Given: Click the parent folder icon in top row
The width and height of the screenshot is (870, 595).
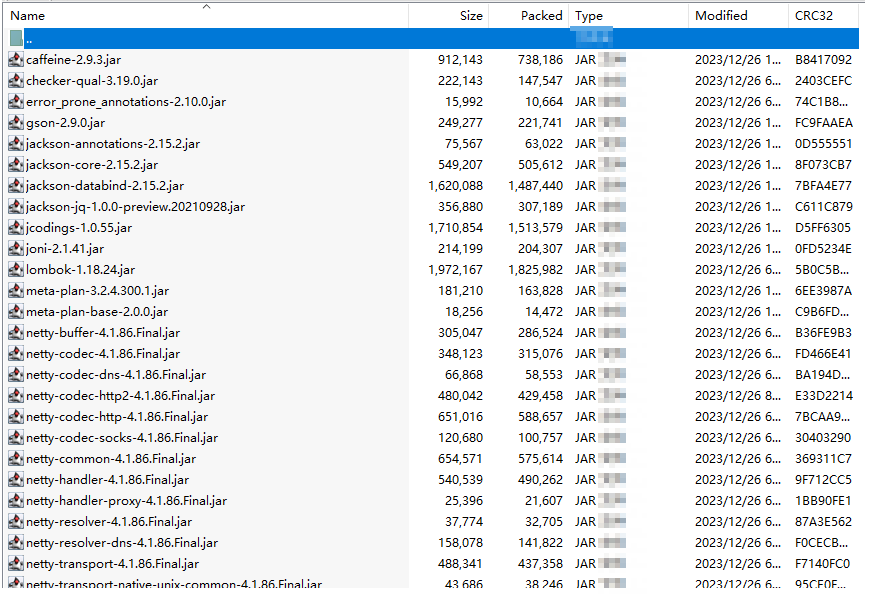Looking at the screenshot, I should tap(15, 38).
